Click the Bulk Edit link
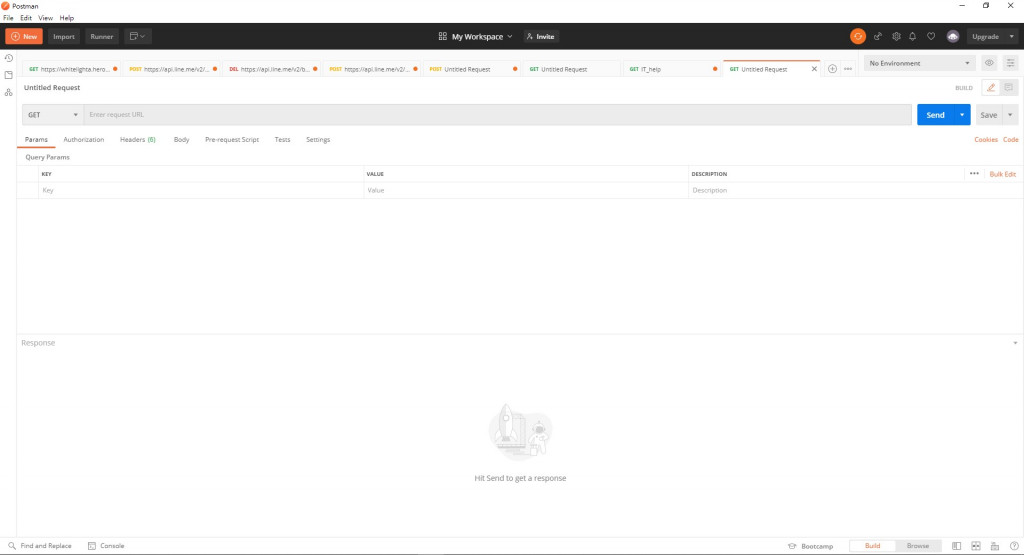1024x555 pixels. click(1002, 174)
